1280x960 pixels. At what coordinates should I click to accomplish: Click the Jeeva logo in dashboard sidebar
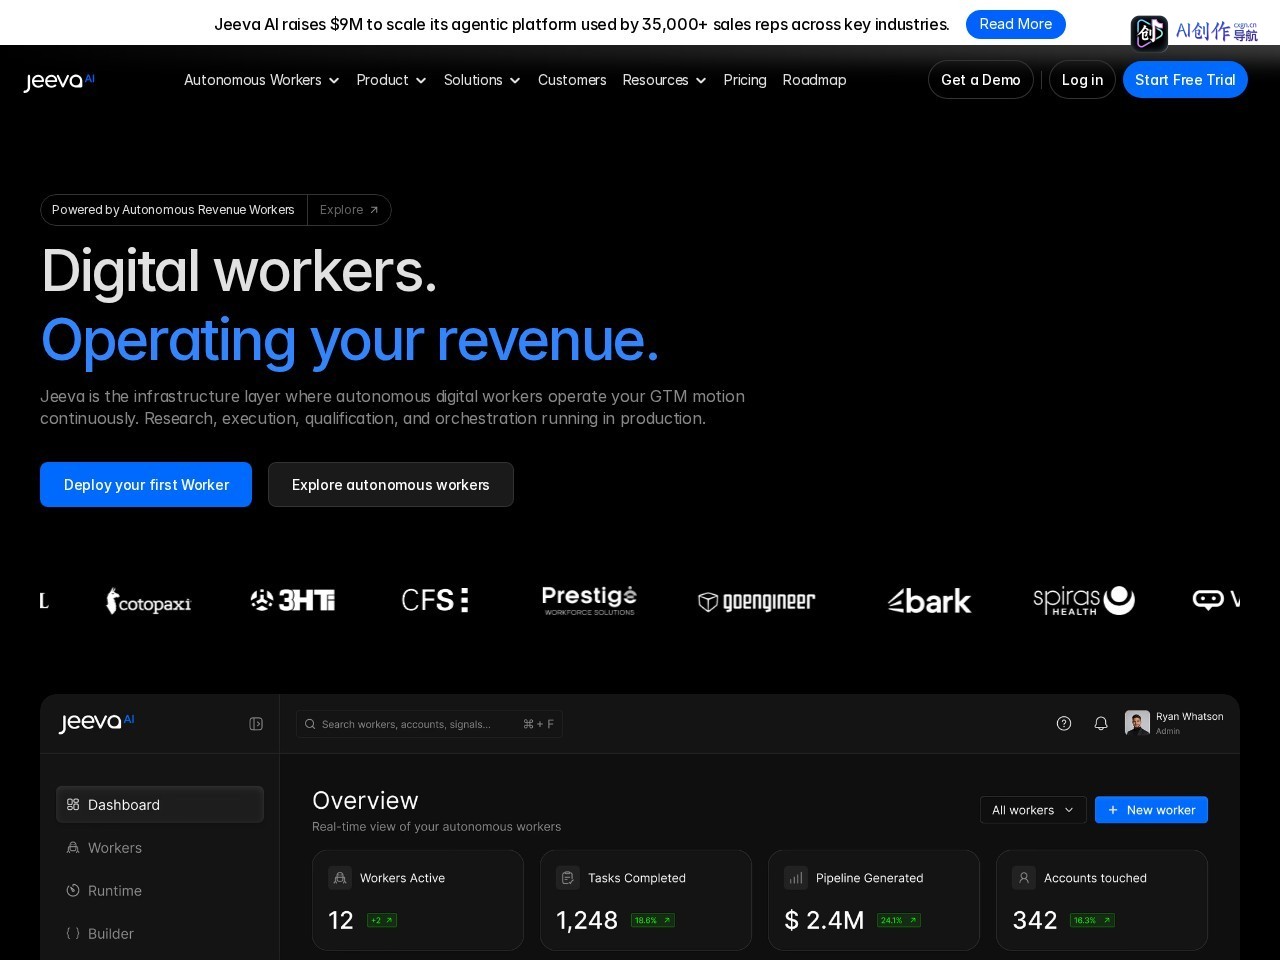(x=96, y=722)
